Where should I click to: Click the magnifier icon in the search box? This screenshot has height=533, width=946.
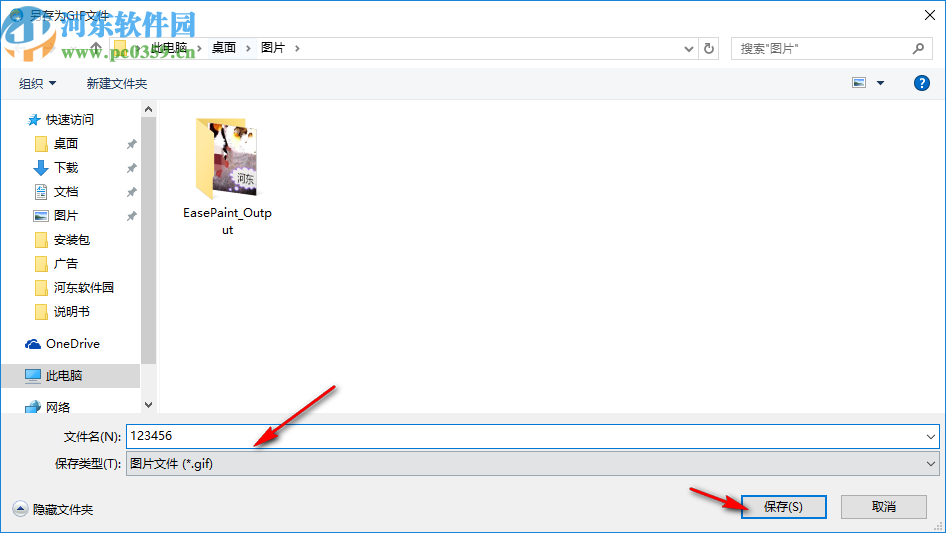click(918, 48)
